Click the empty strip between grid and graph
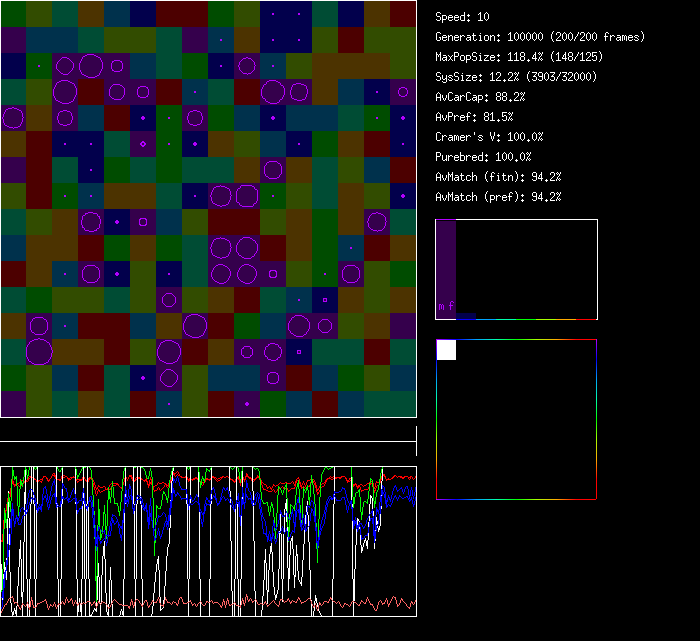 point(208,431)
